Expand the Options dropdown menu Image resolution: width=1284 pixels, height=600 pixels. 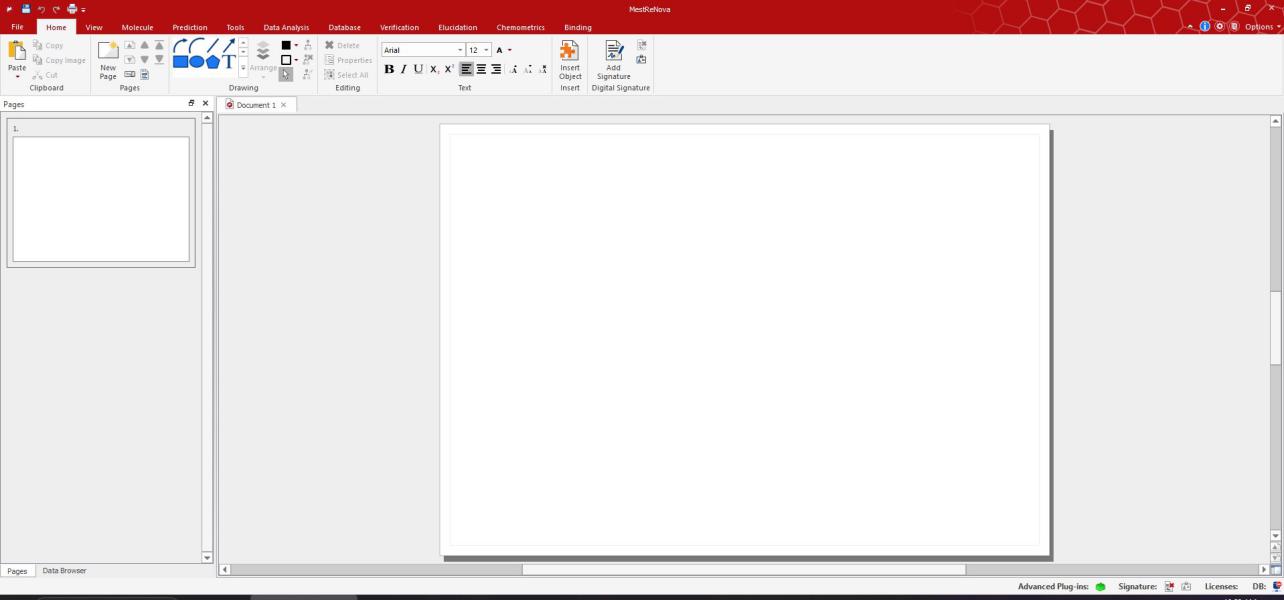1260,27
